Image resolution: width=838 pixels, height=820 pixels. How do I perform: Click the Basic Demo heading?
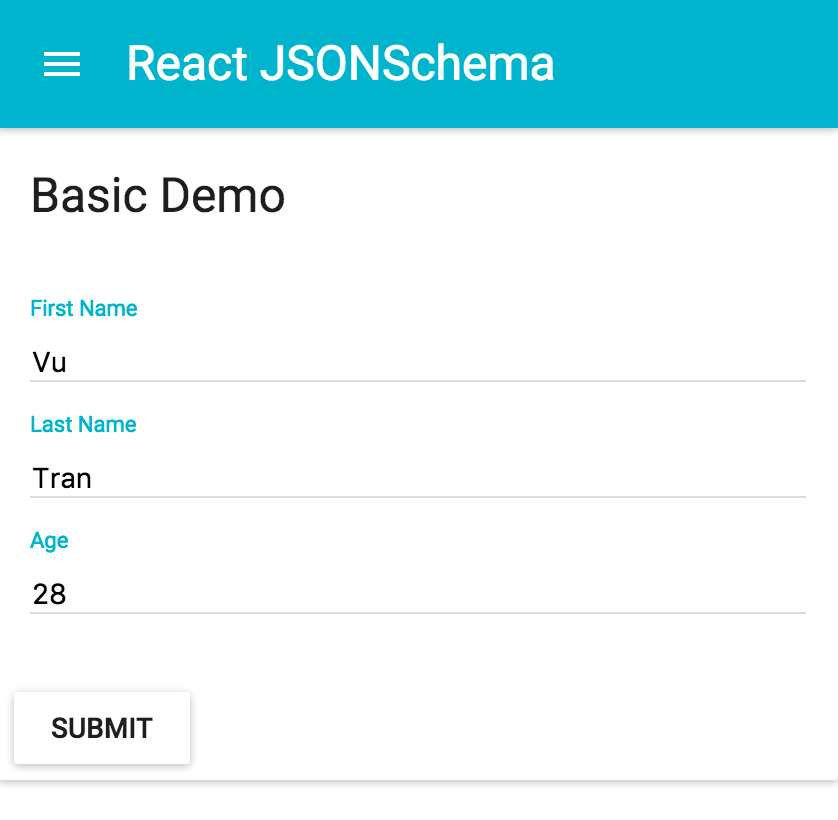coord(158,196)
